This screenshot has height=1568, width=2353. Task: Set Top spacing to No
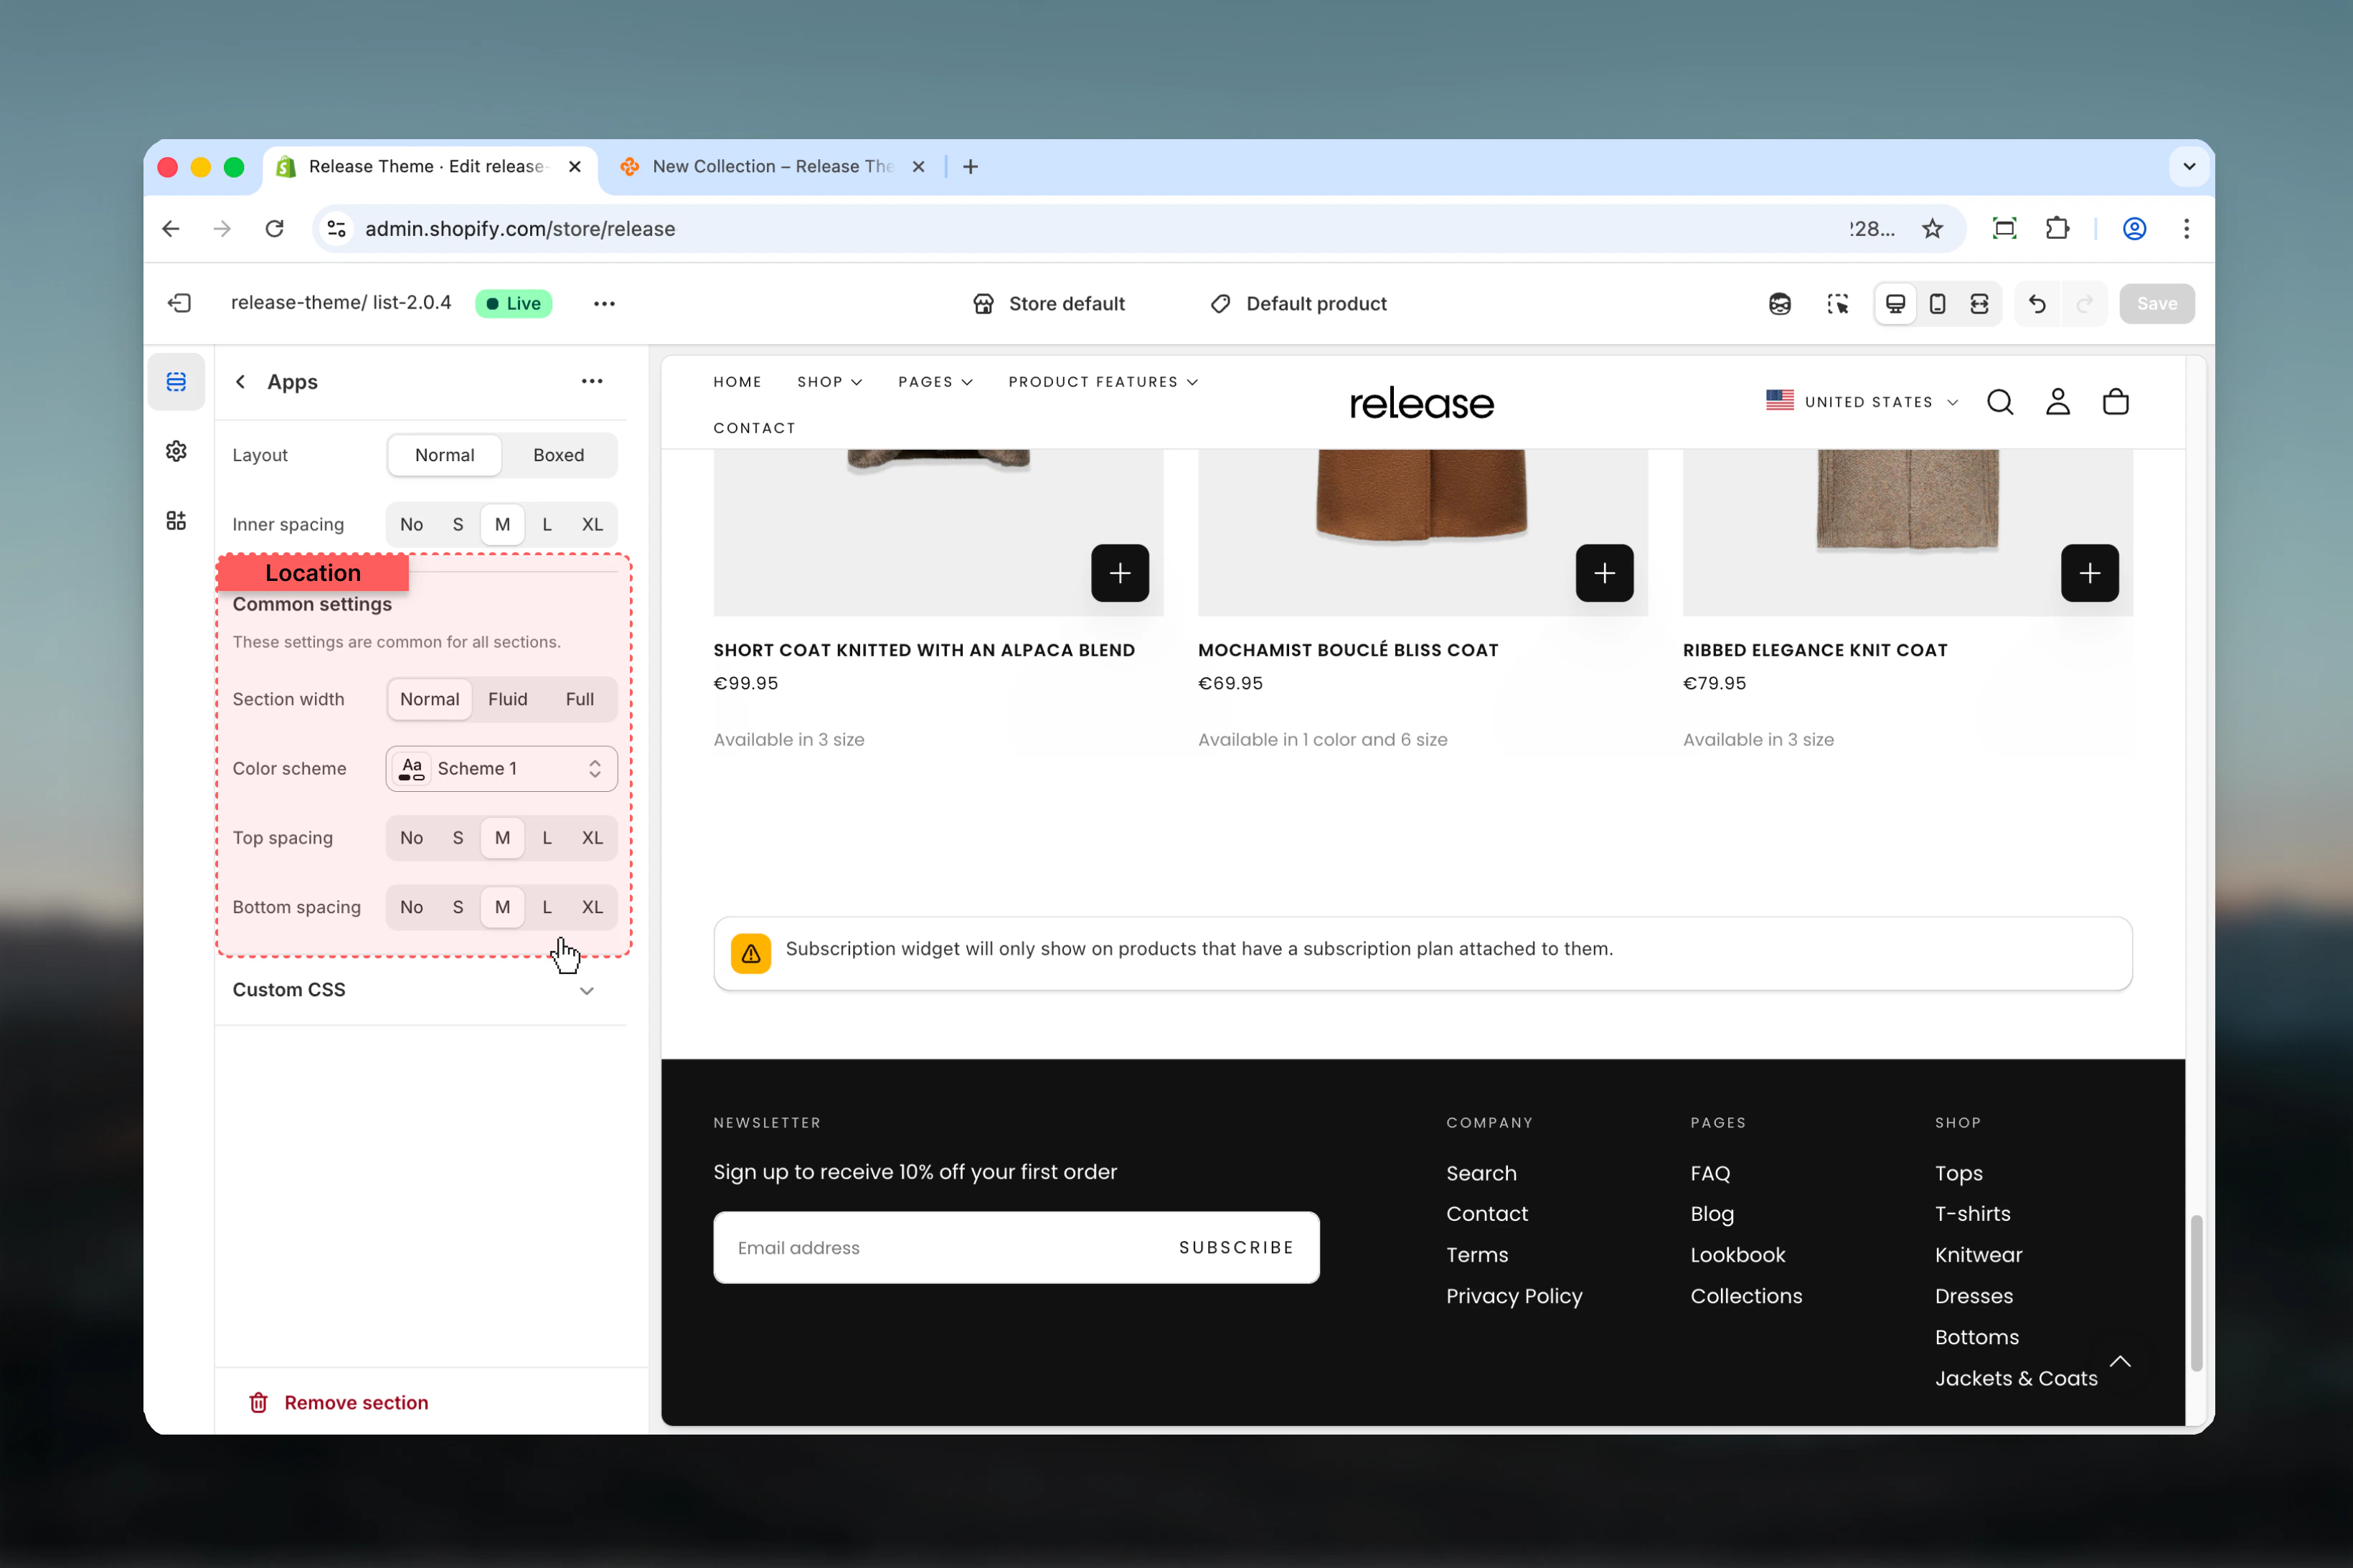(411, 838)
